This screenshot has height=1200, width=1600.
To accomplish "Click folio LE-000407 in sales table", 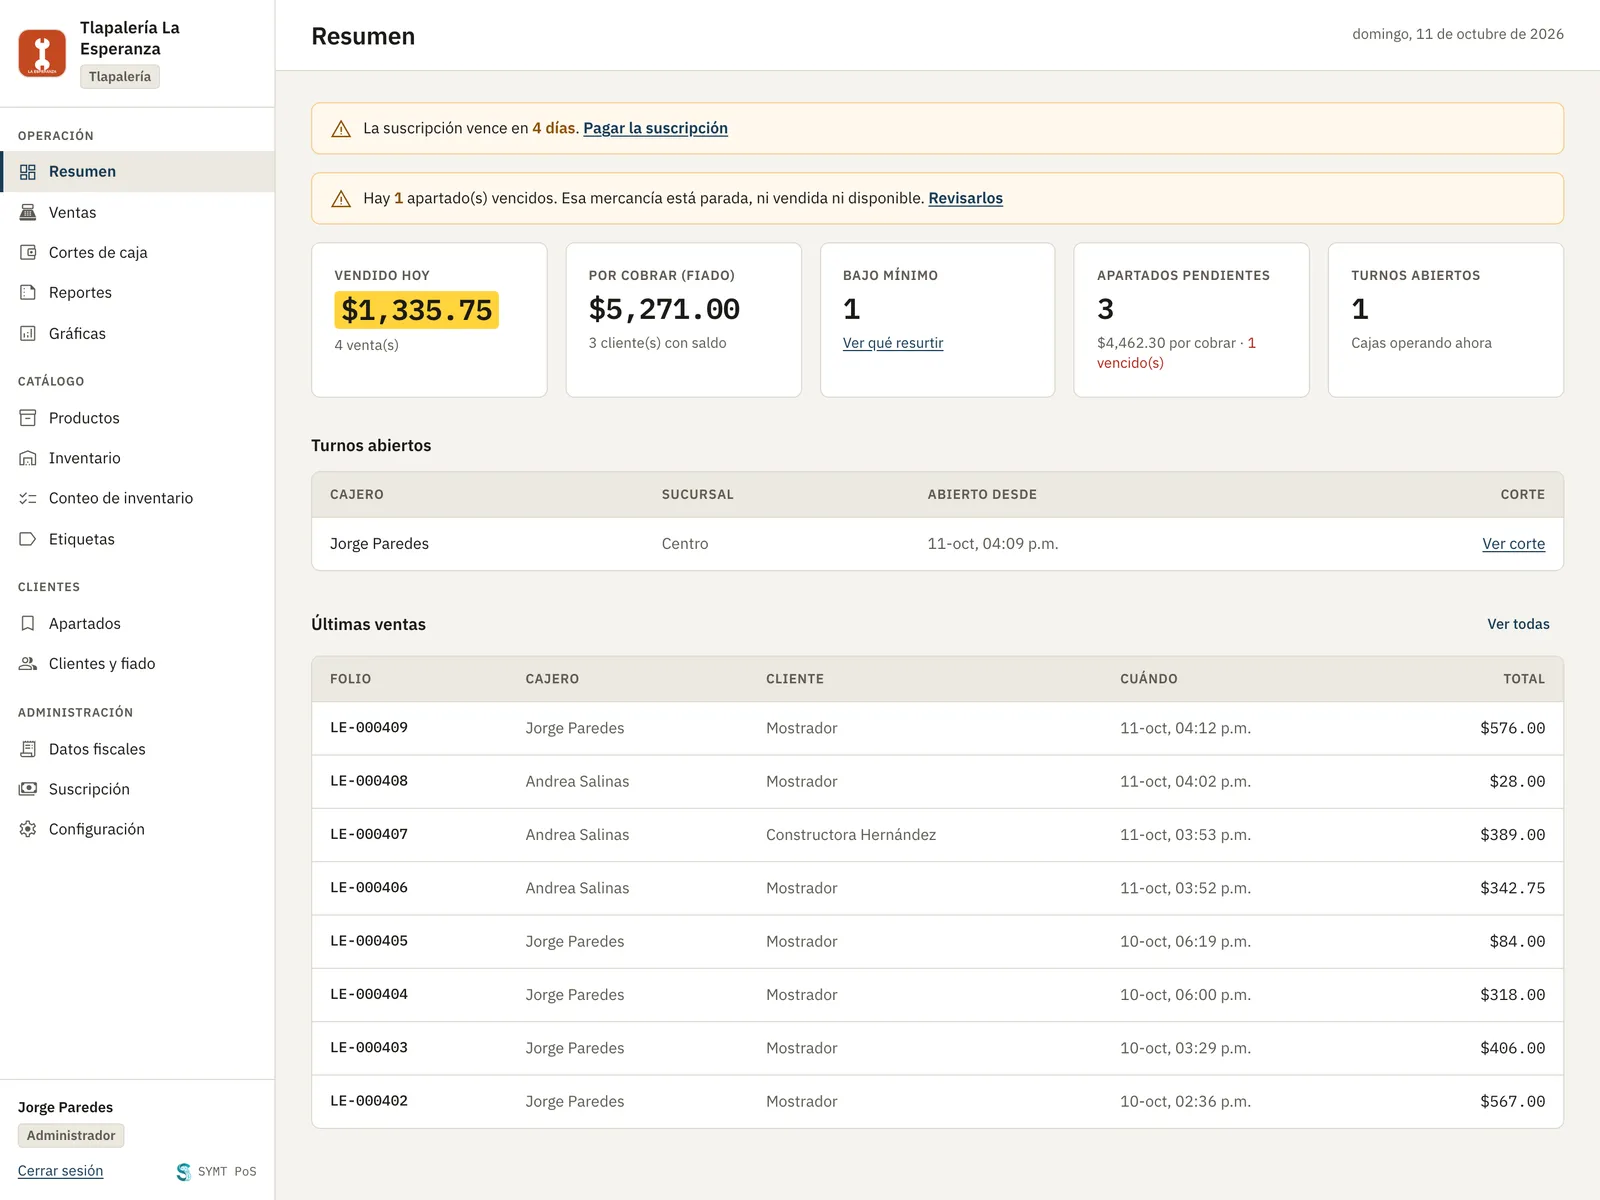I will pyautogui.click(x=369, y=834).
